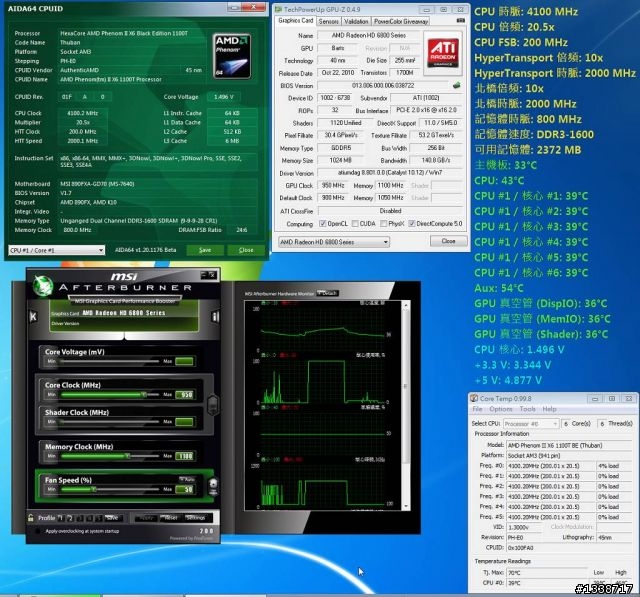Click the Core Clock slider handle
This screenshot has width=640, height=597.
point(144,395)
